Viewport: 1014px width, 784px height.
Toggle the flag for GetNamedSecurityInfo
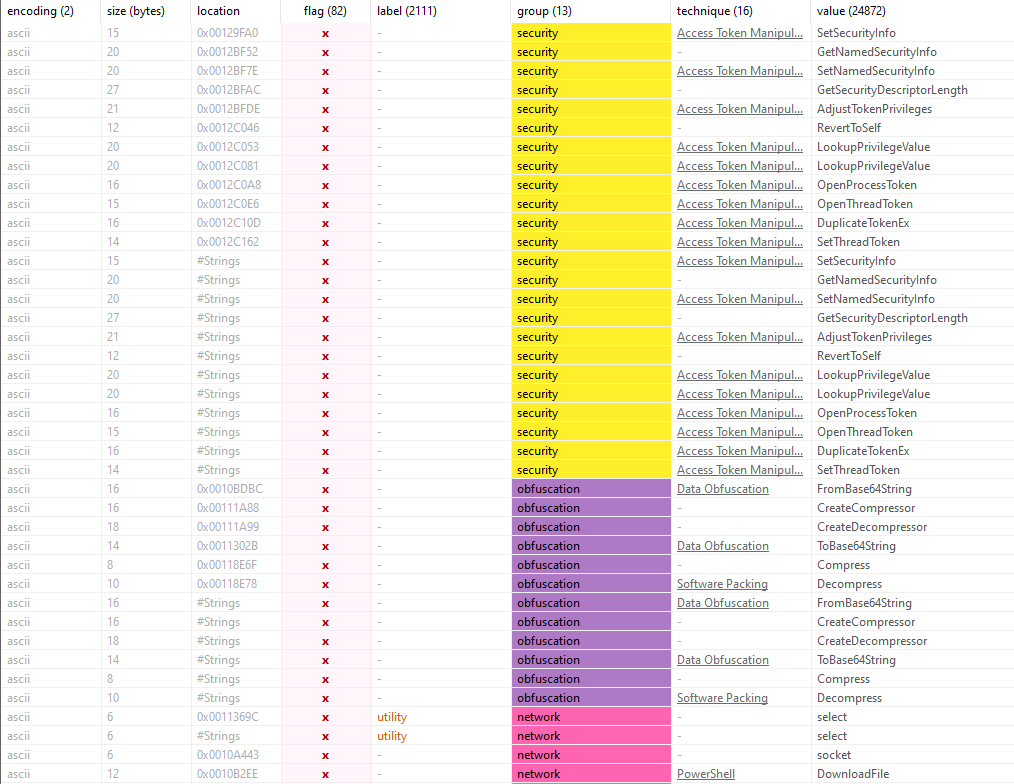click(x=323, y=52)
